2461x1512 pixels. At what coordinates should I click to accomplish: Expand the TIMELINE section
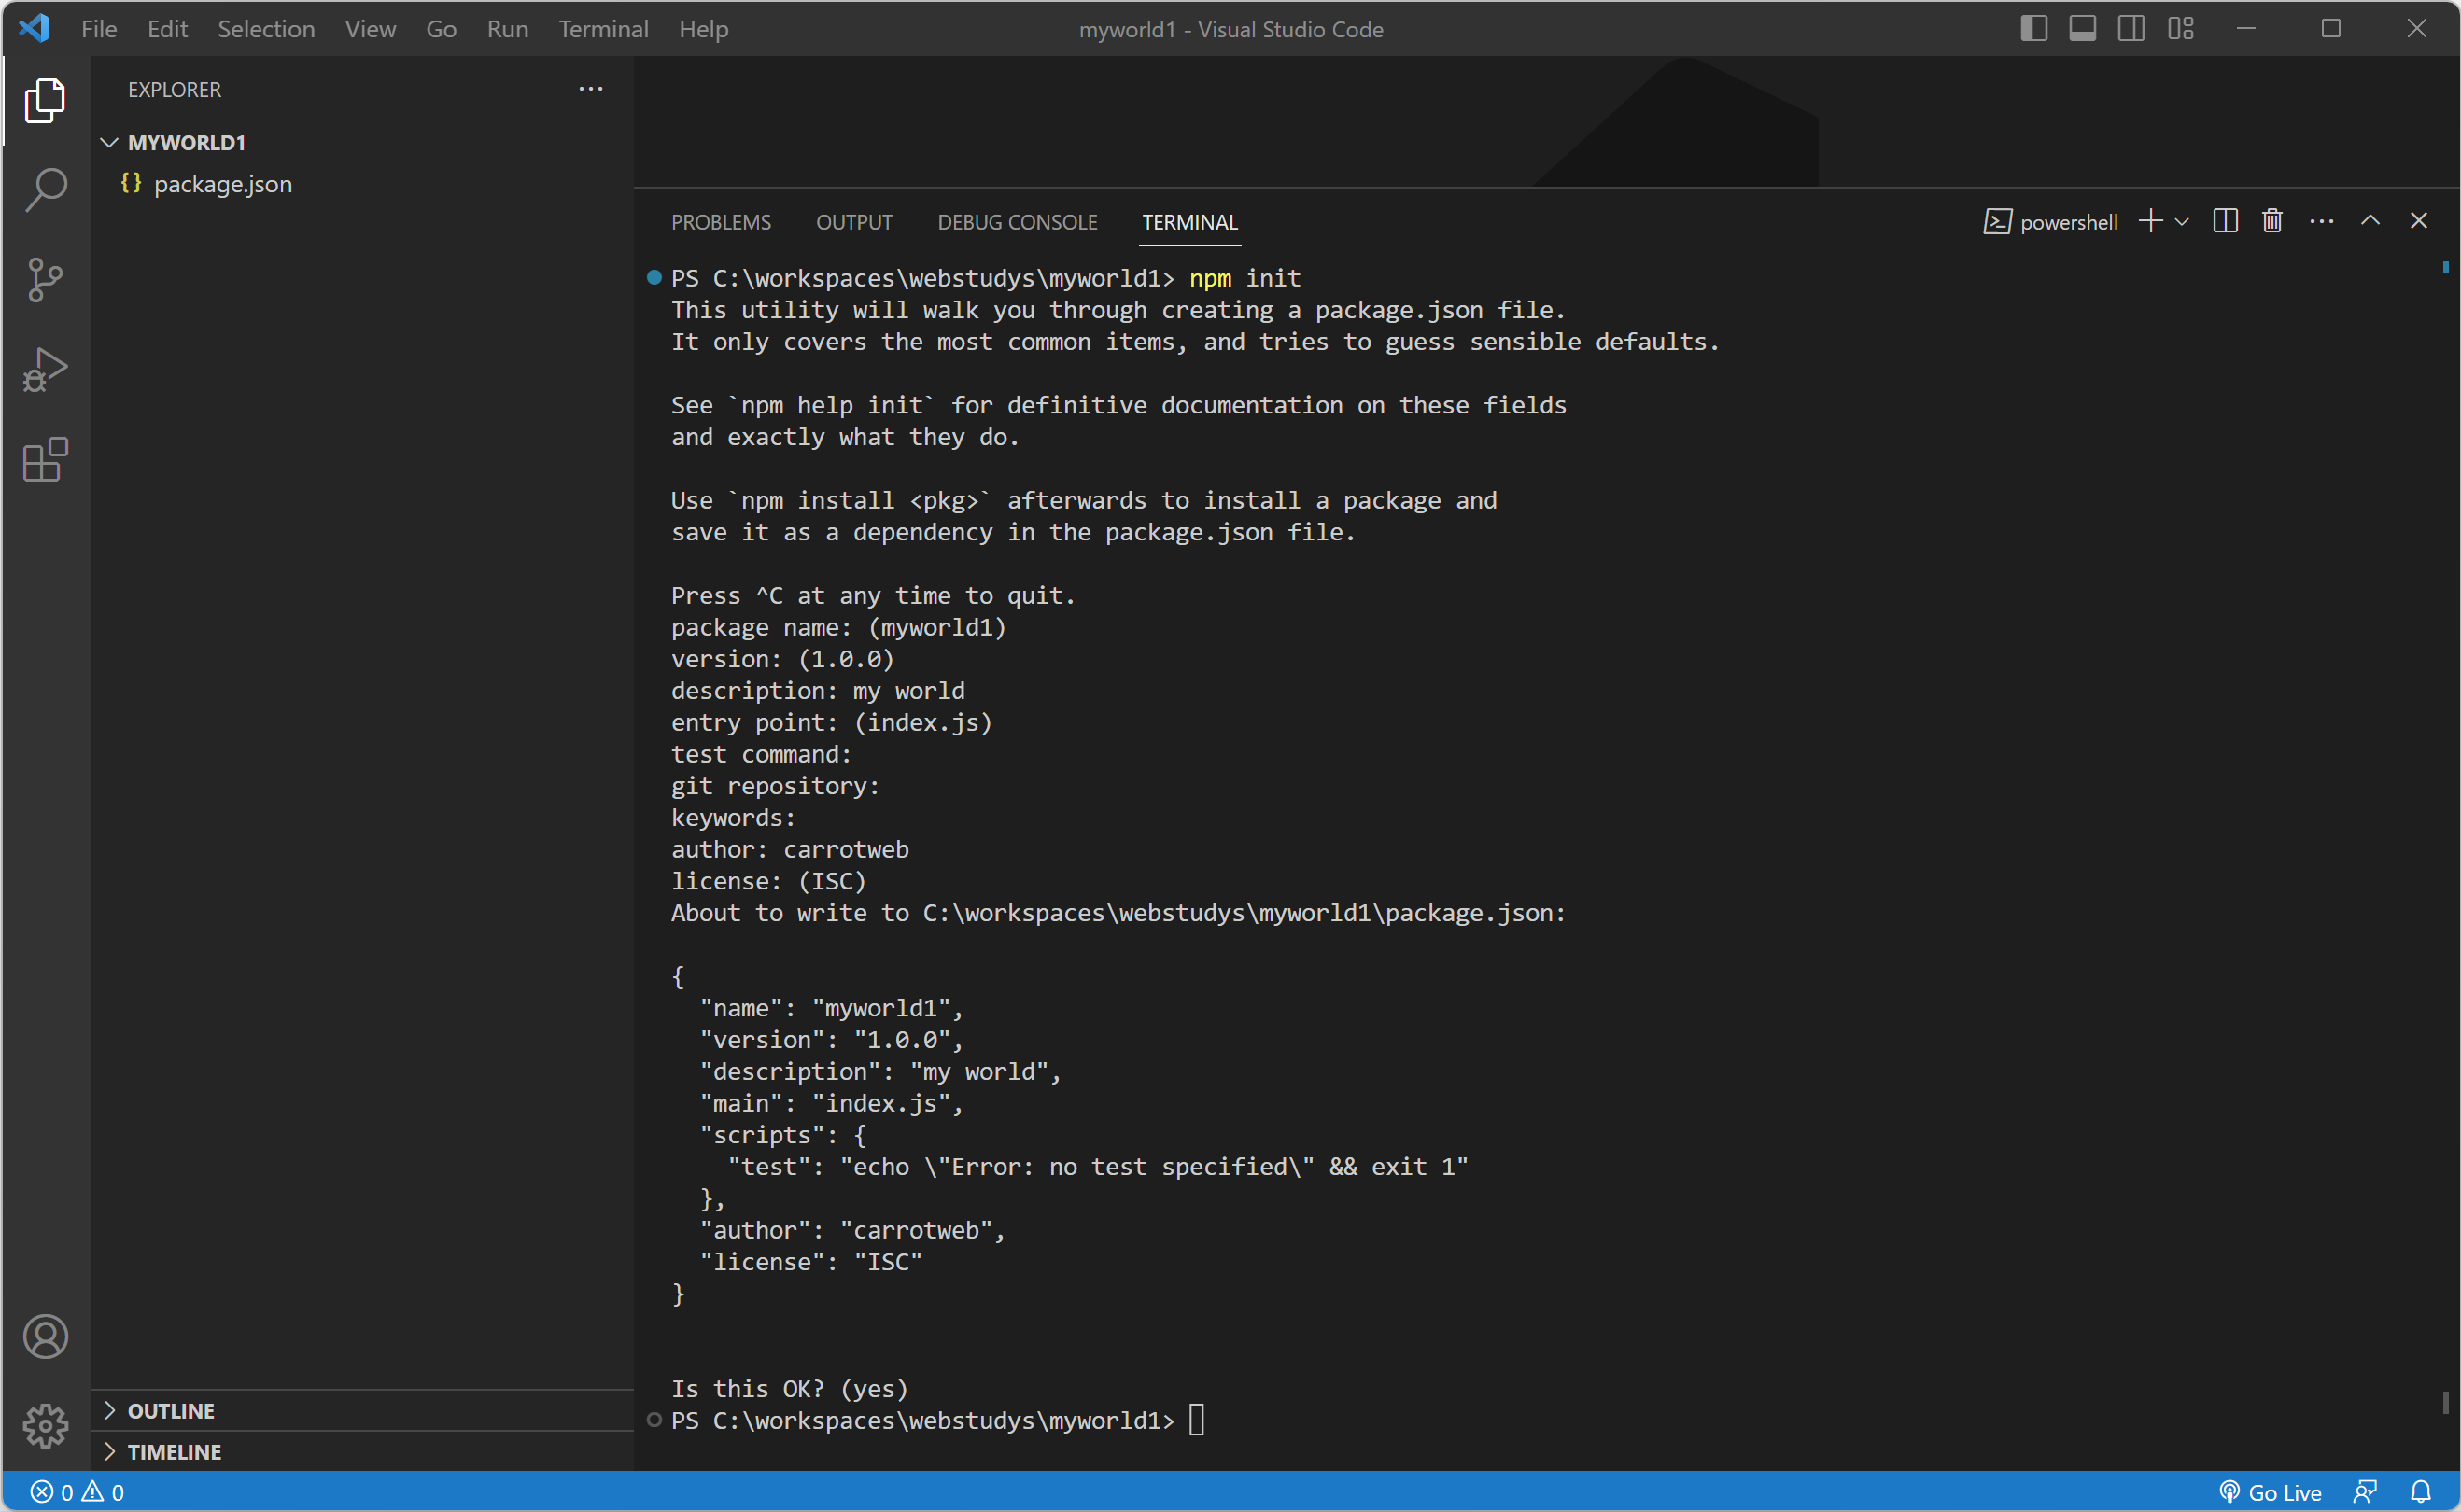[x=174, y=1452]
